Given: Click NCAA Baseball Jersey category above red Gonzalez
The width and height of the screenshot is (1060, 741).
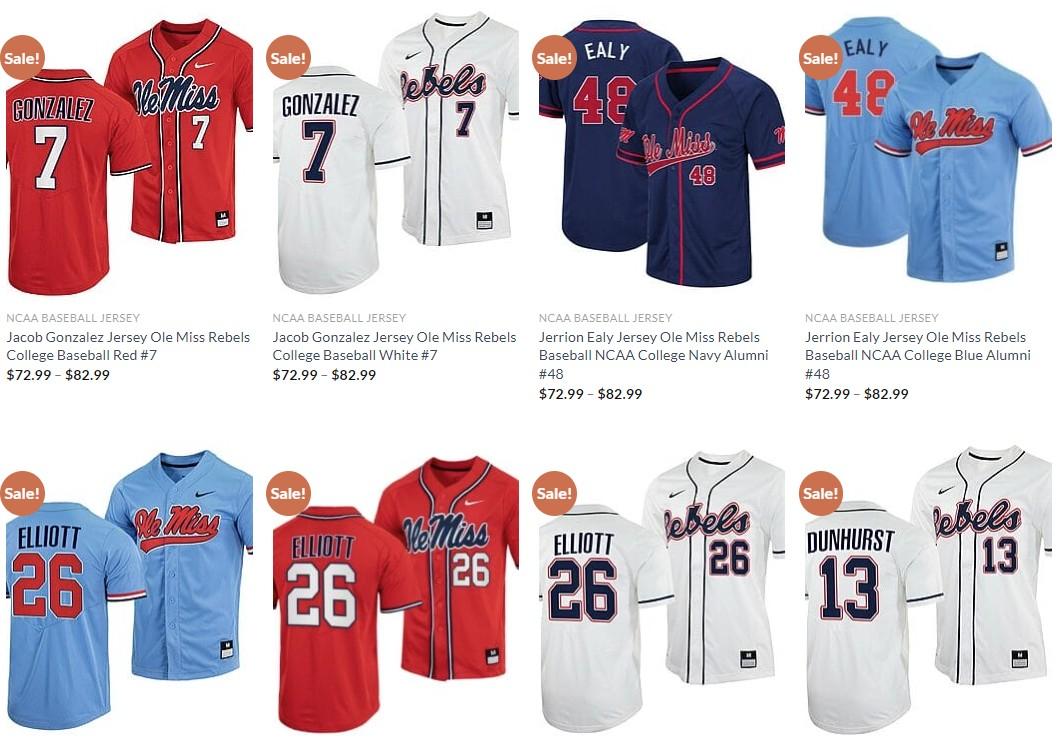Looking at the screenshot, I should click(73, 318).
